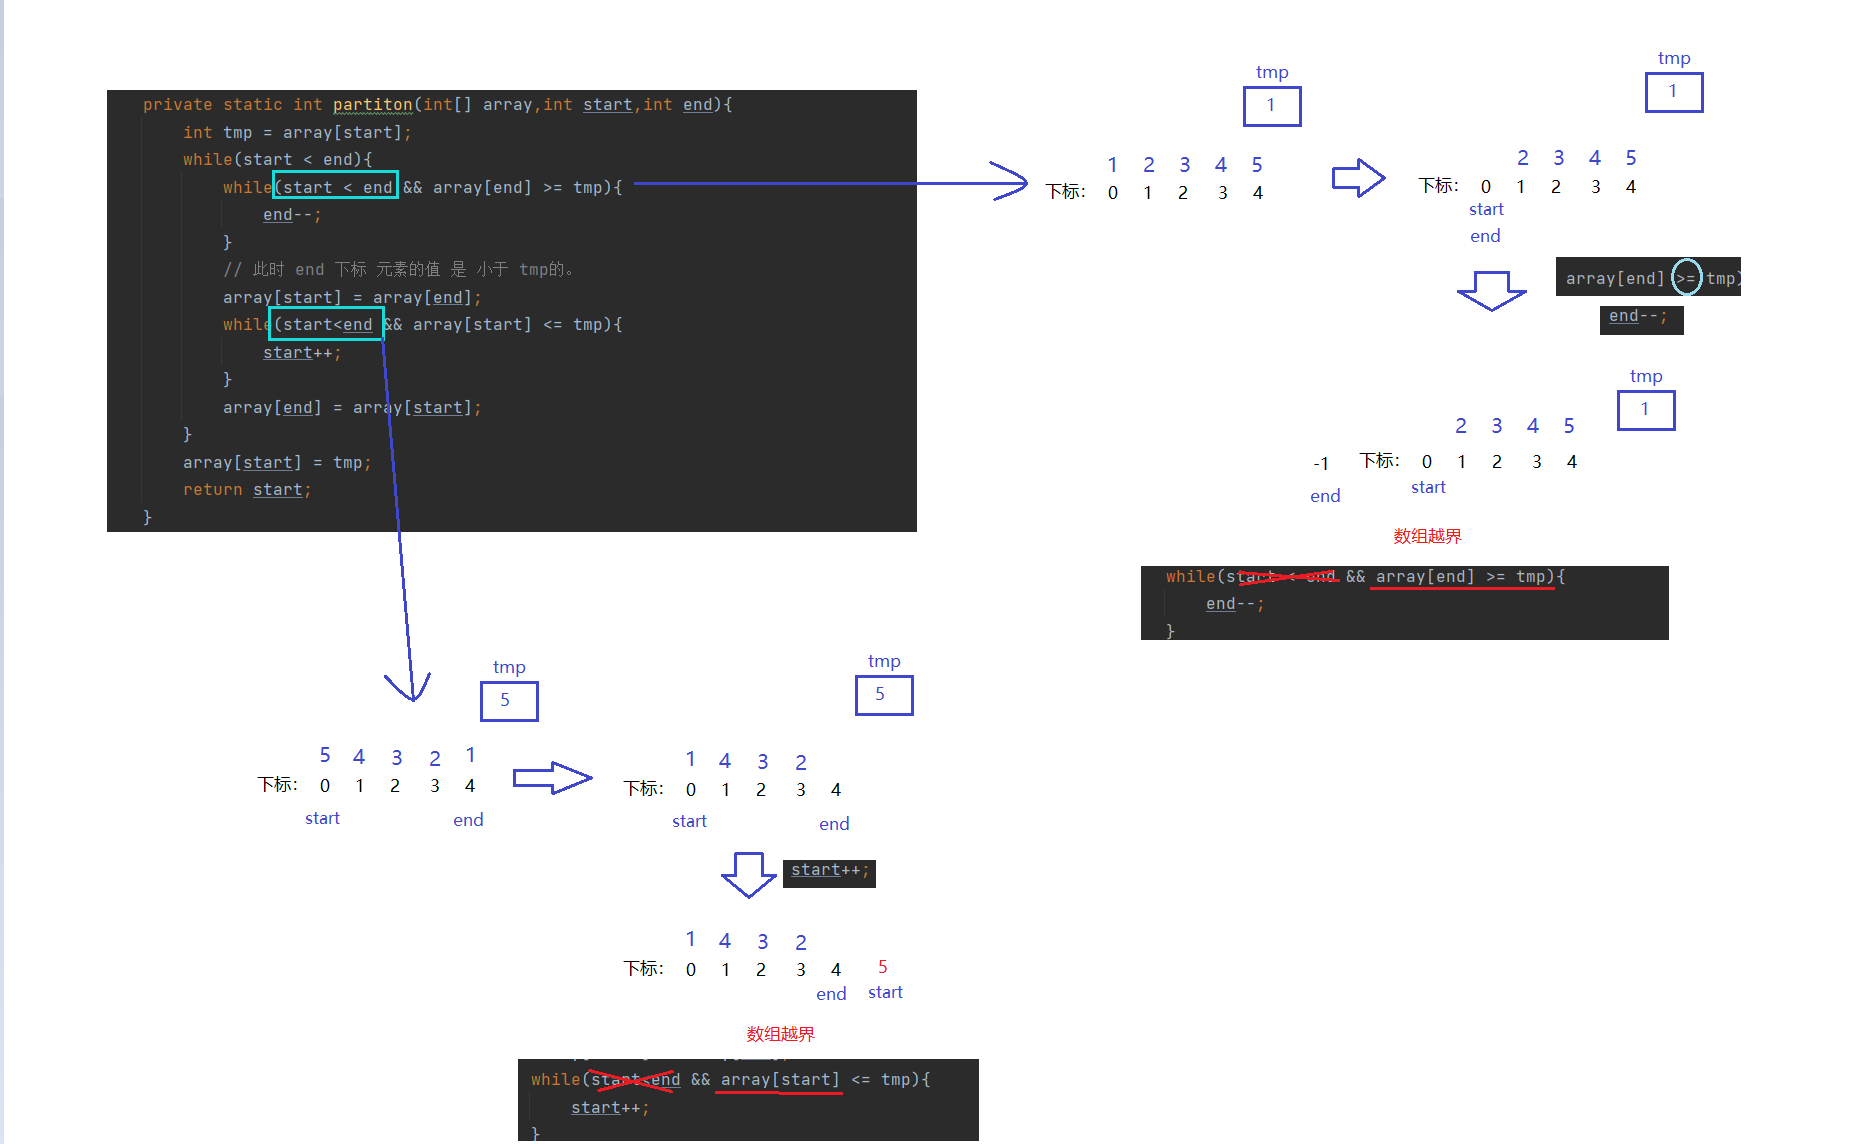Click the 'array[start] = tmp;' code line
1876x1144 pixels.
pyautogui.click(x=277, y=462)
